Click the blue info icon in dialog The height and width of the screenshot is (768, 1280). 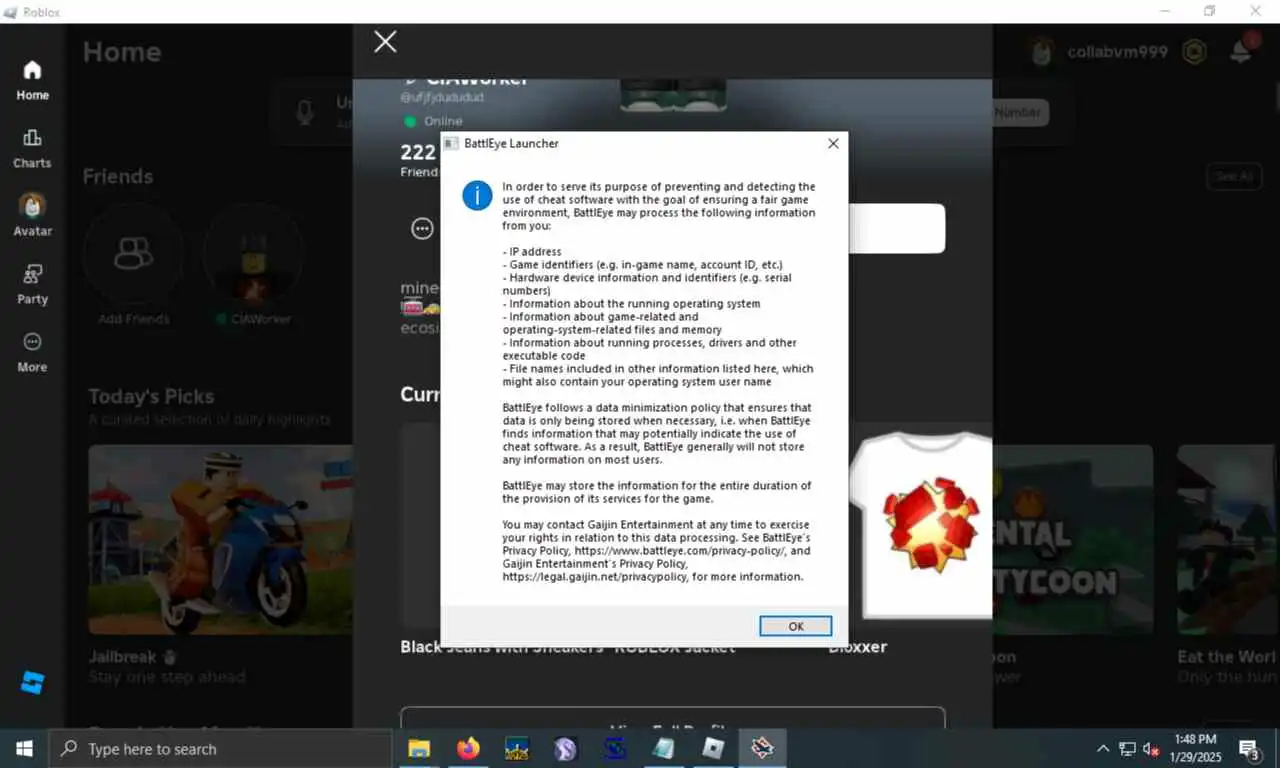pyautogui.click(x=477, y=195)
